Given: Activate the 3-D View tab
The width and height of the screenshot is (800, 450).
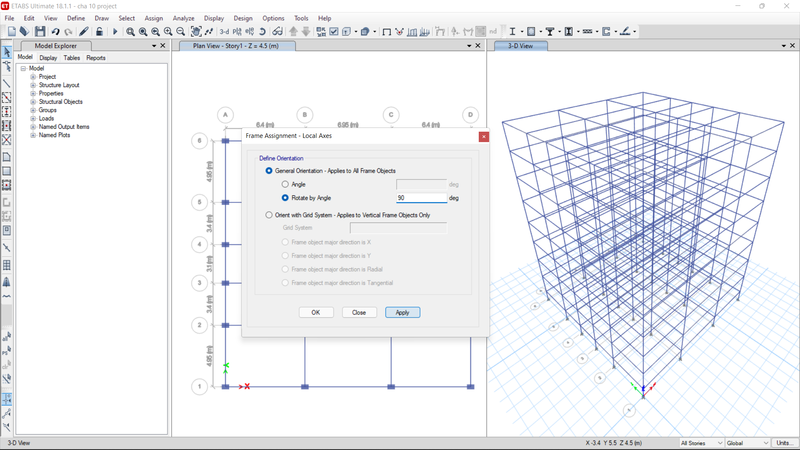Looking at the screenshot, I should tap(520, 46).
